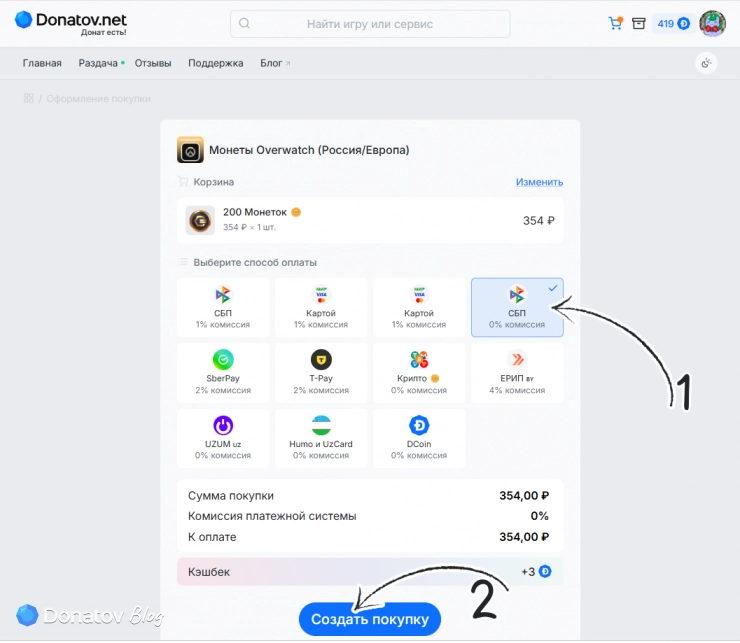The width and height of the screenshot is (740, 643).
Task: Click Комиссия платежной системы 0% value
Action: point(539,516)
